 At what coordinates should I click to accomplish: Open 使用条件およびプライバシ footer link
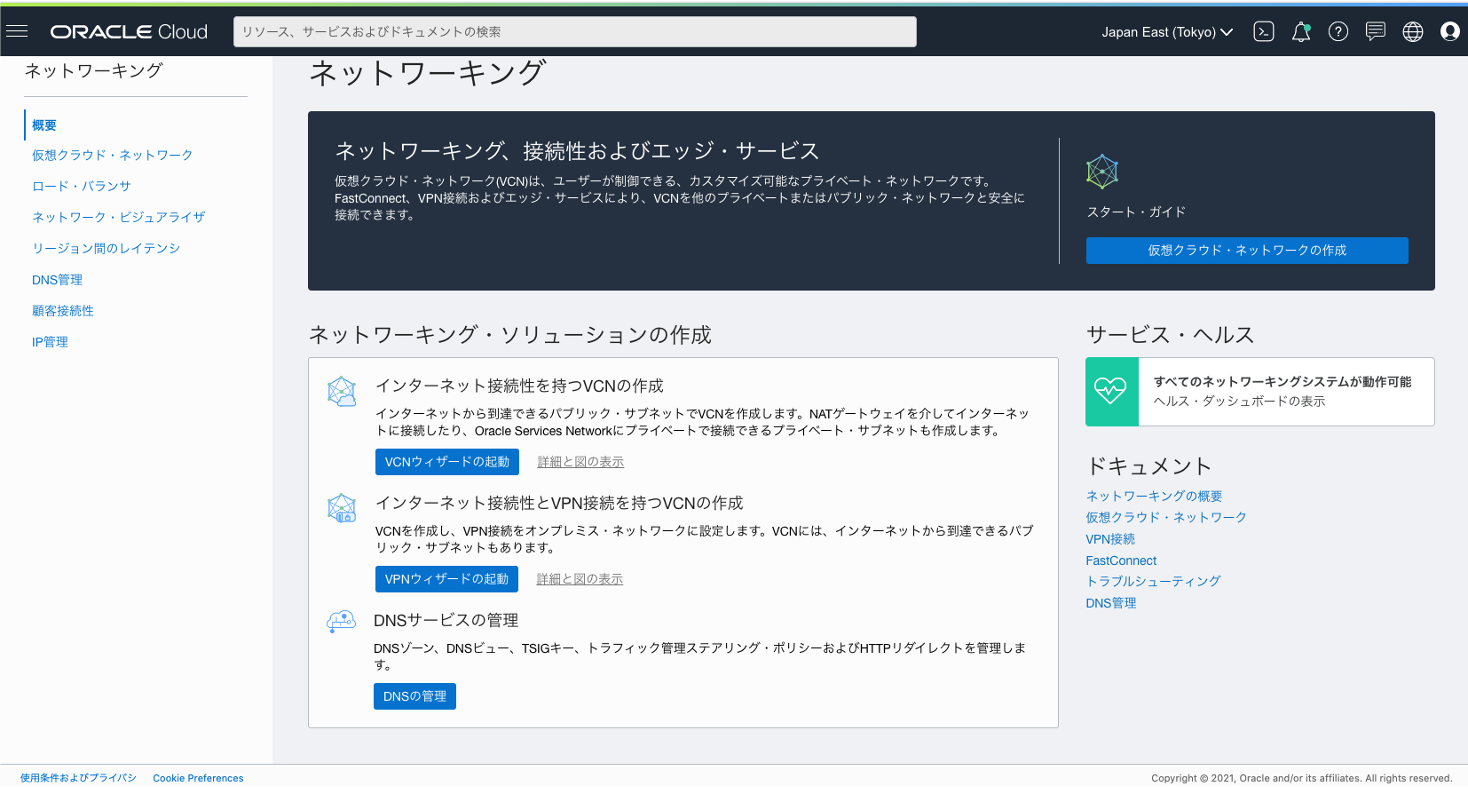pos(78,778)
